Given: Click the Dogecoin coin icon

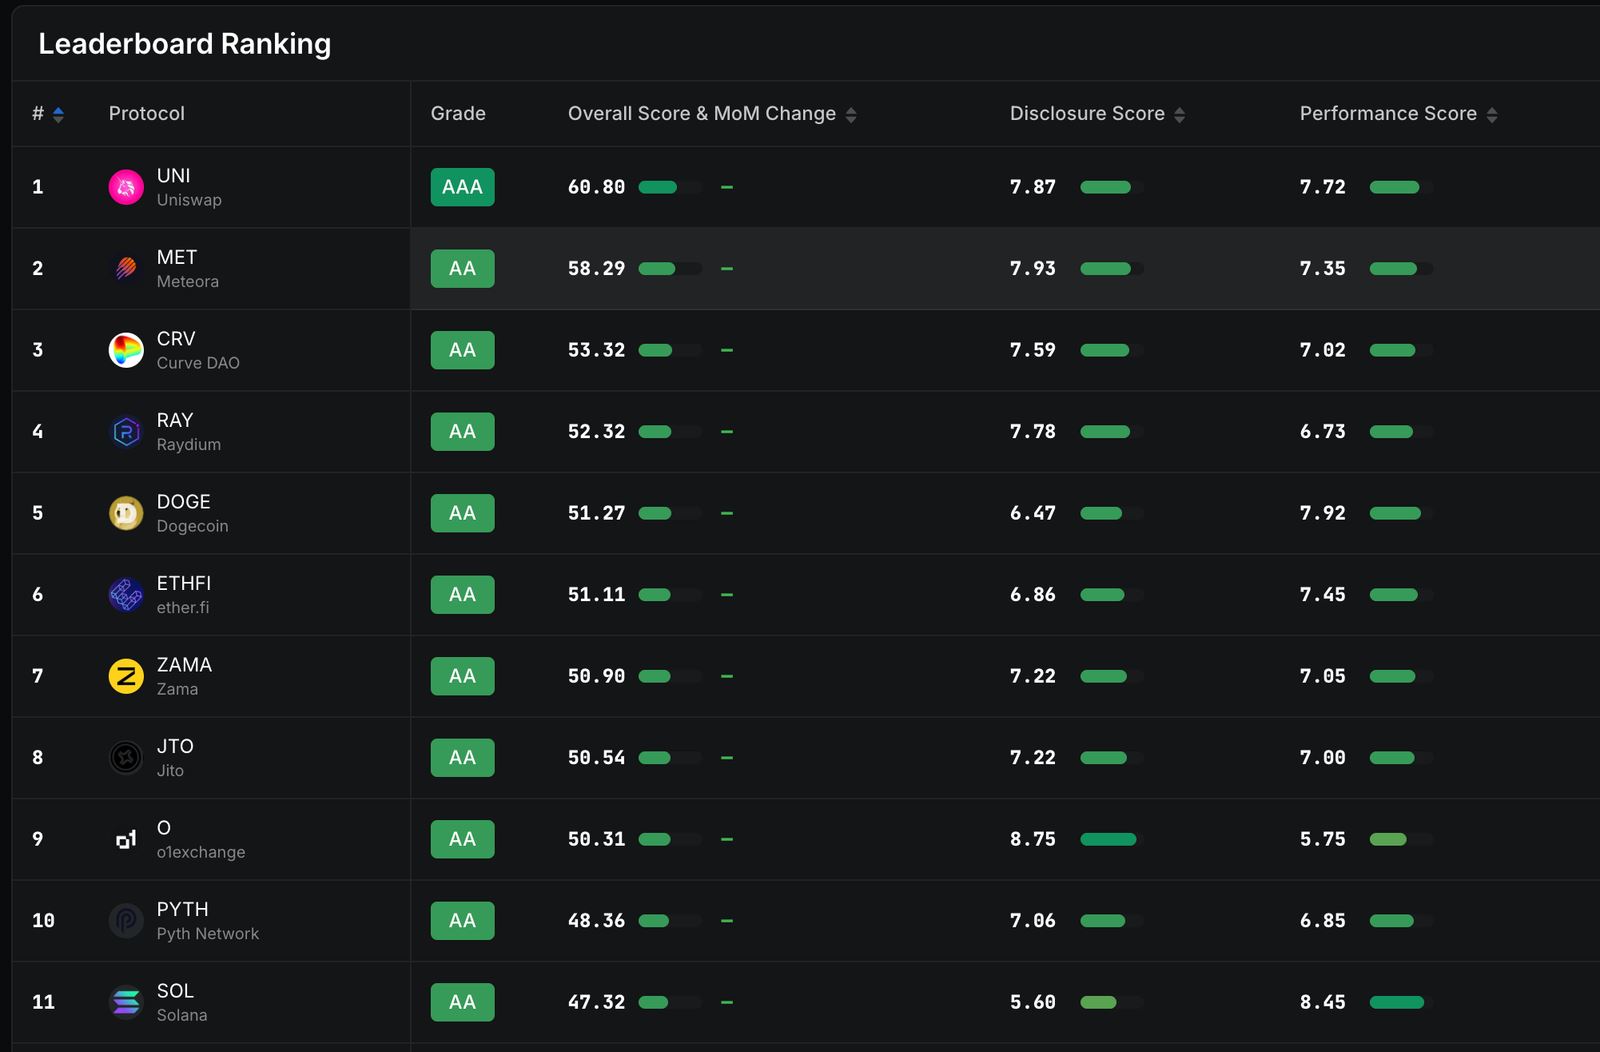Looking at the screenshot, I should (x=126, y=513).
